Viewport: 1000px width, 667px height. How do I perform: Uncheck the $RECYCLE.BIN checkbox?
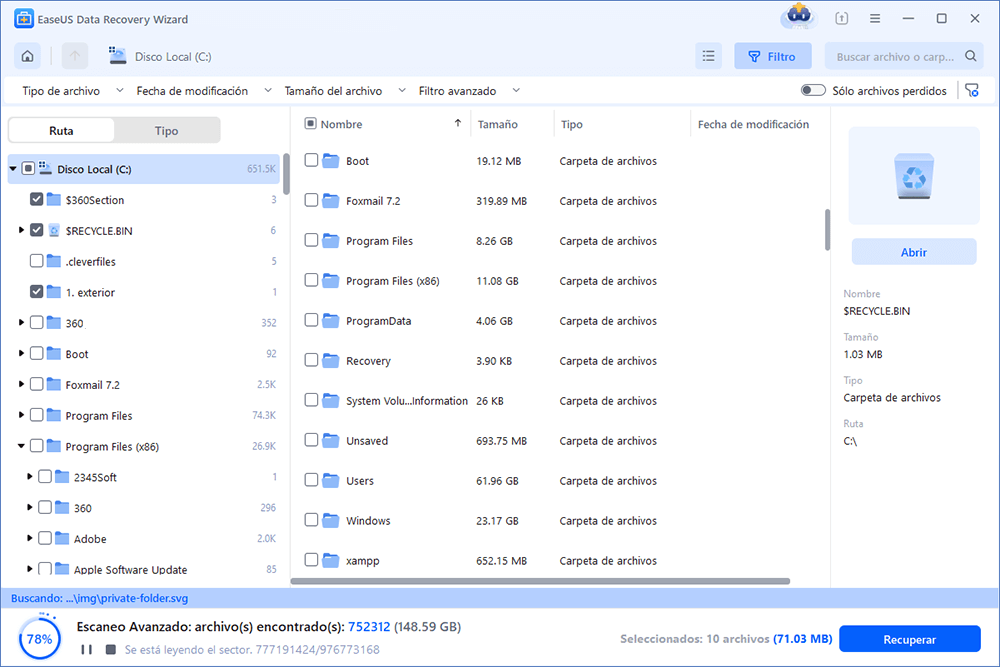pos(36,230)
